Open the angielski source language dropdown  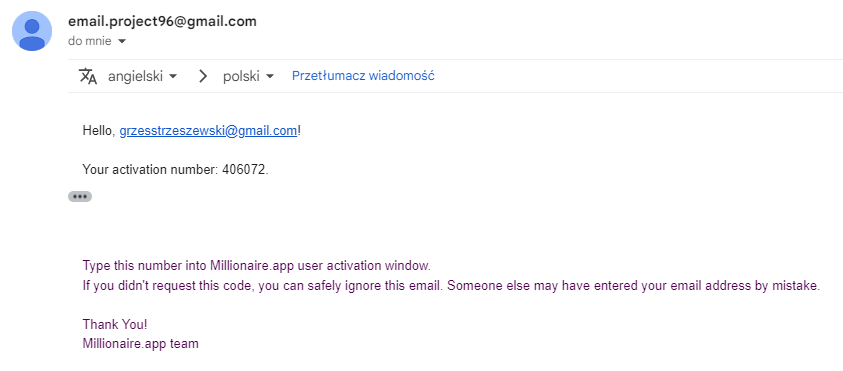pyautogui.click(x=142, y=76)
